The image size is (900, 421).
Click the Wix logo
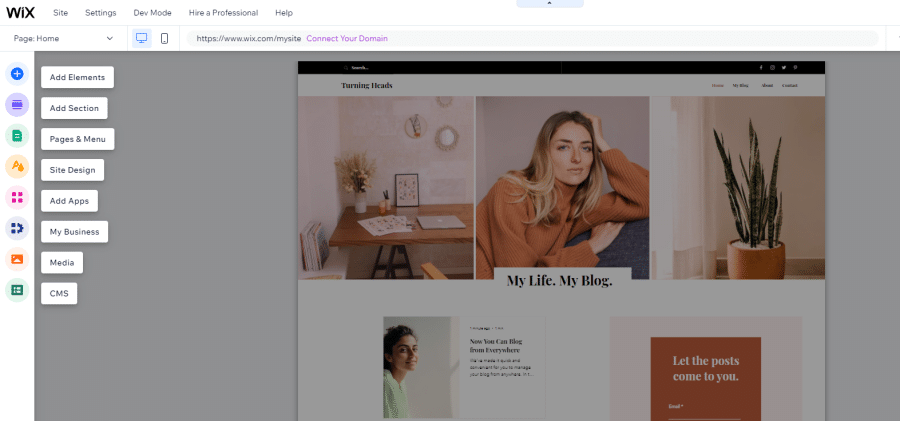(x=21, y=12)
